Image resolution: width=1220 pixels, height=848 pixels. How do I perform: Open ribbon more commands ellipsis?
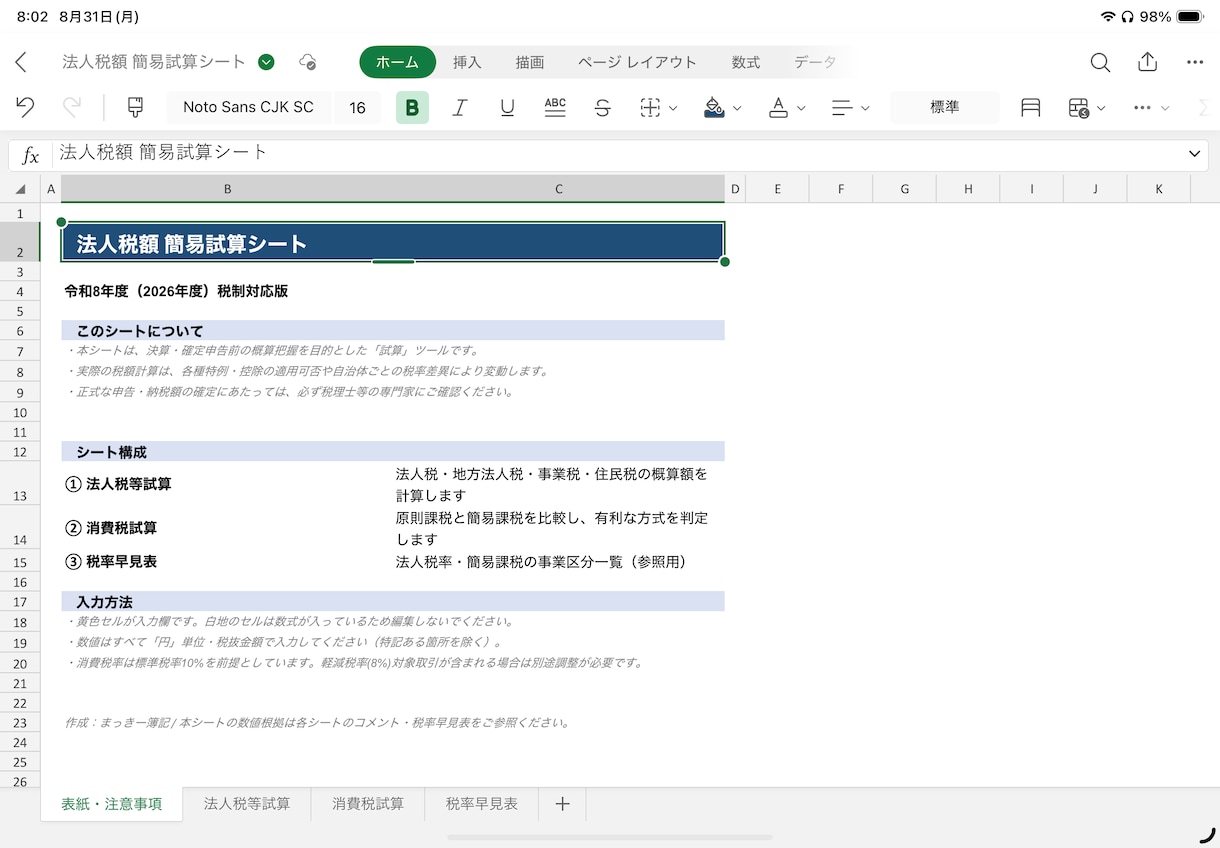1142,107
